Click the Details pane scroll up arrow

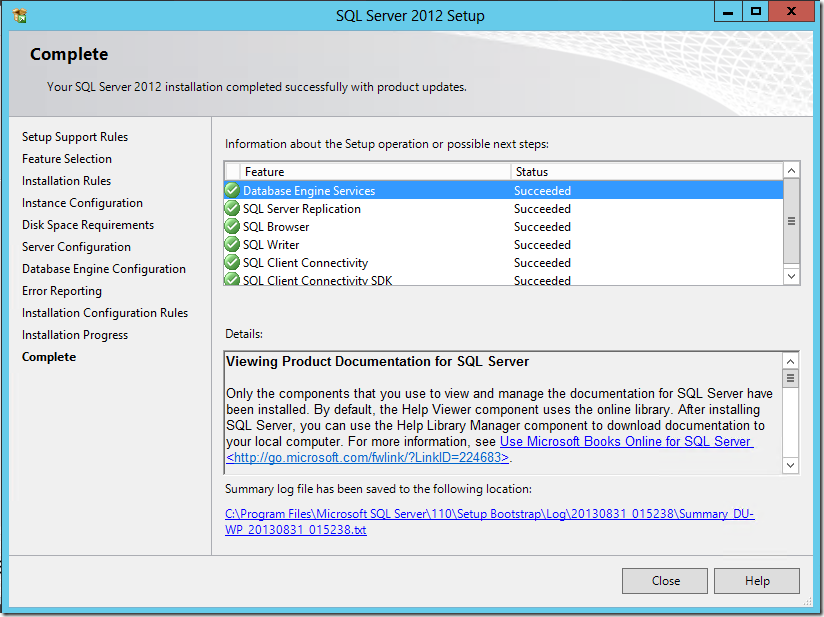coord(790,361)
